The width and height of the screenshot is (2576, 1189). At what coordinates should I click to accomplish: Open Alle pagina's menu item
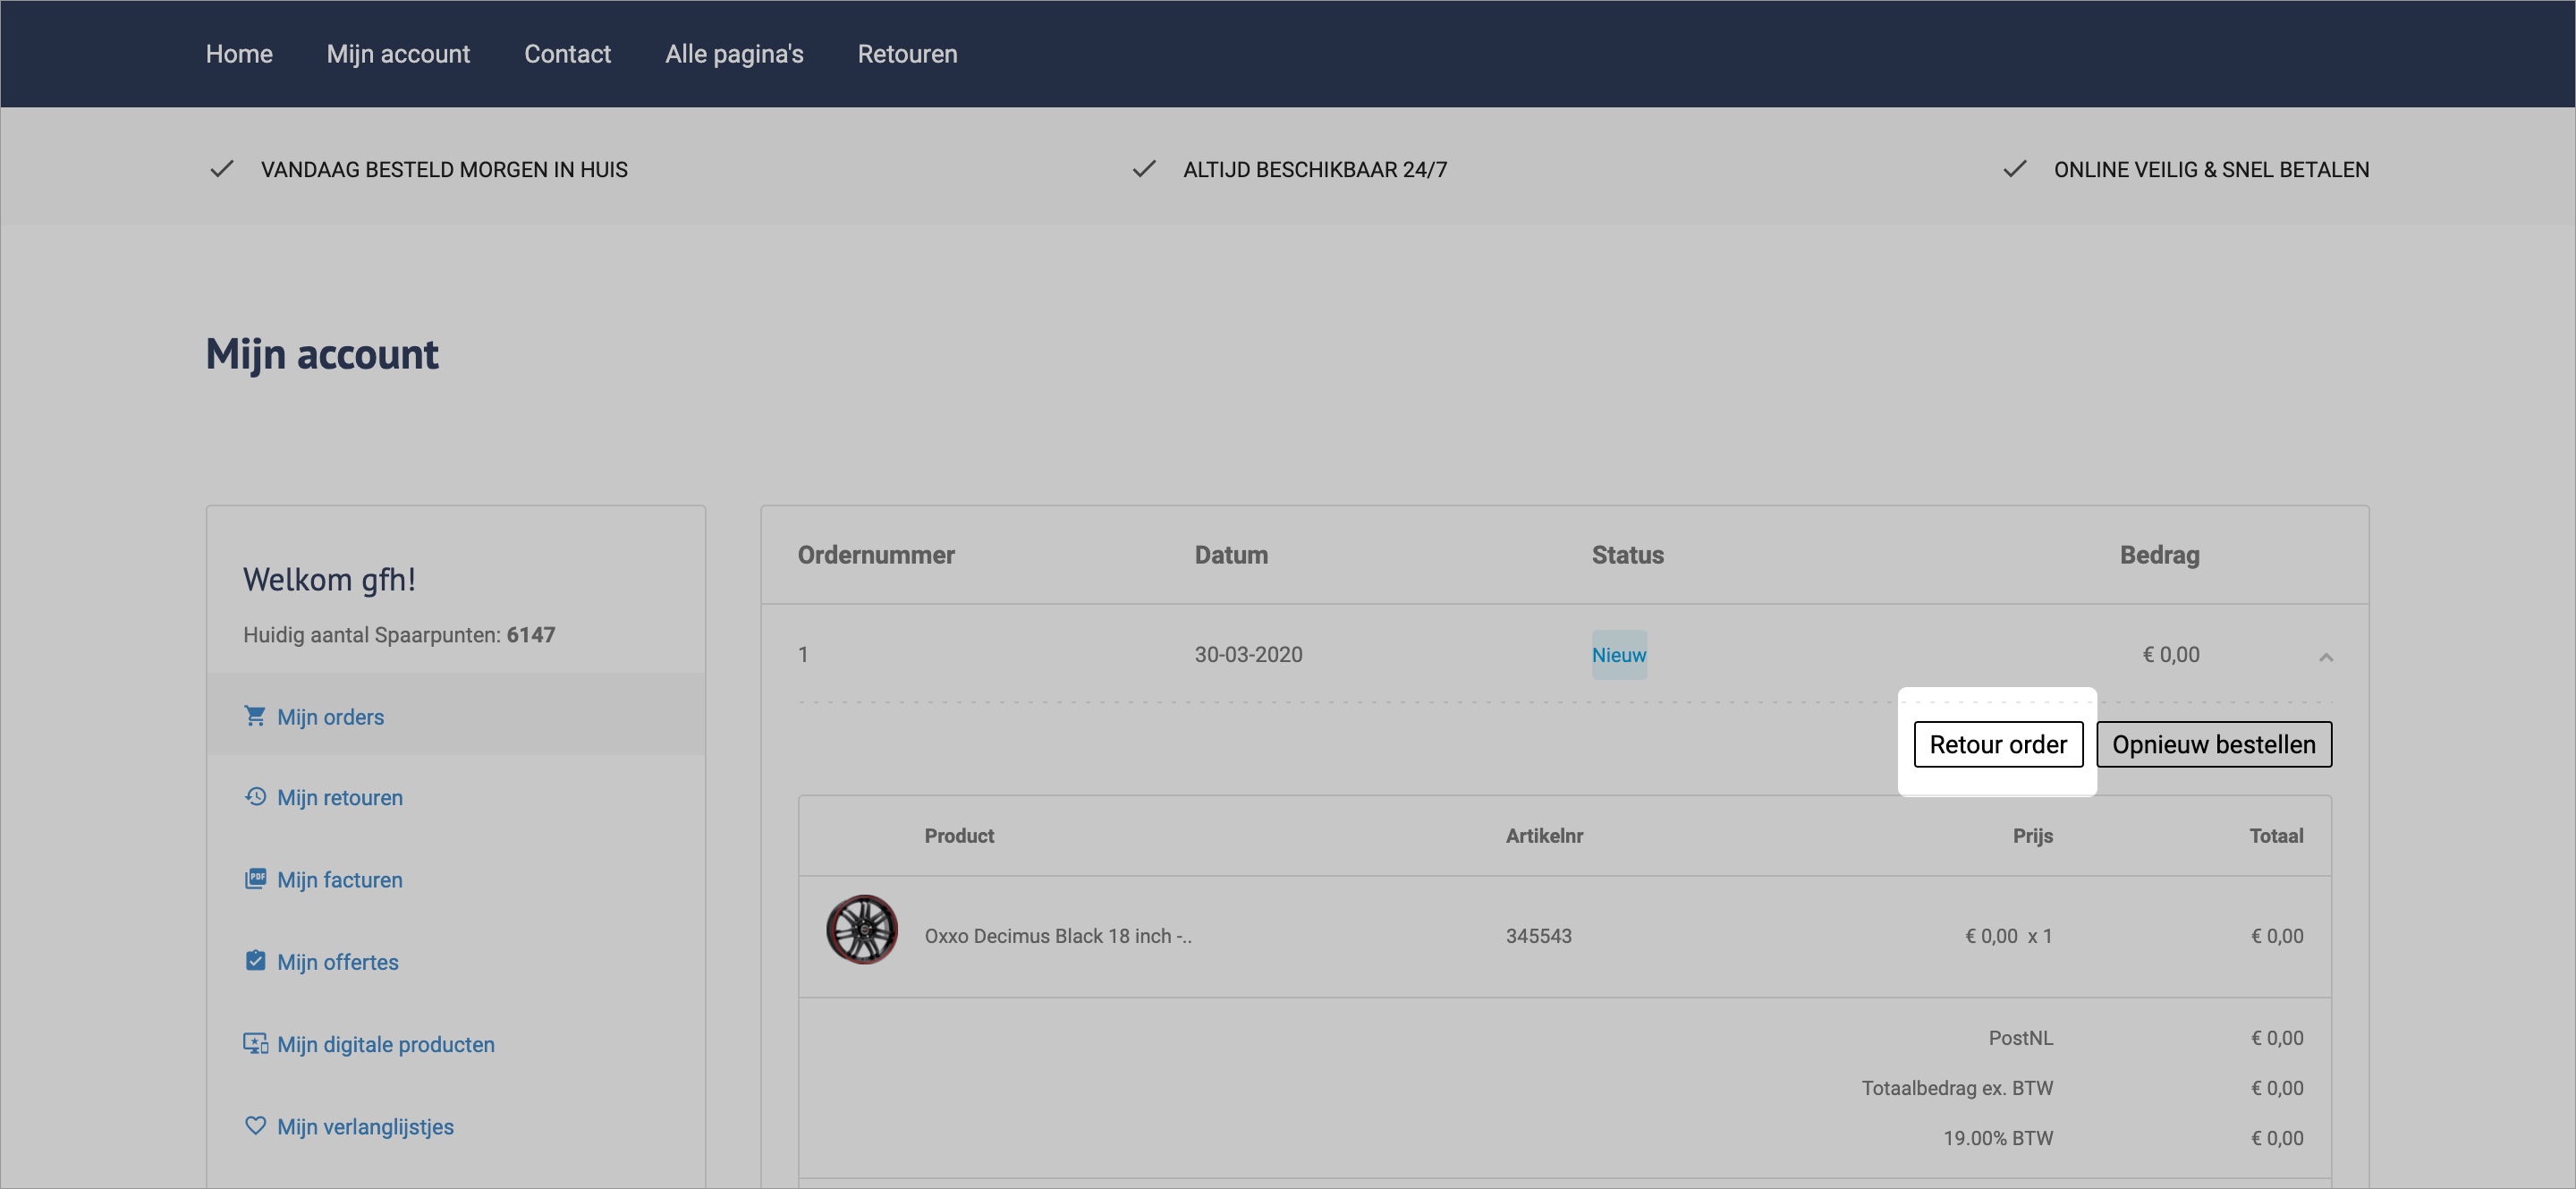(734, 54)
